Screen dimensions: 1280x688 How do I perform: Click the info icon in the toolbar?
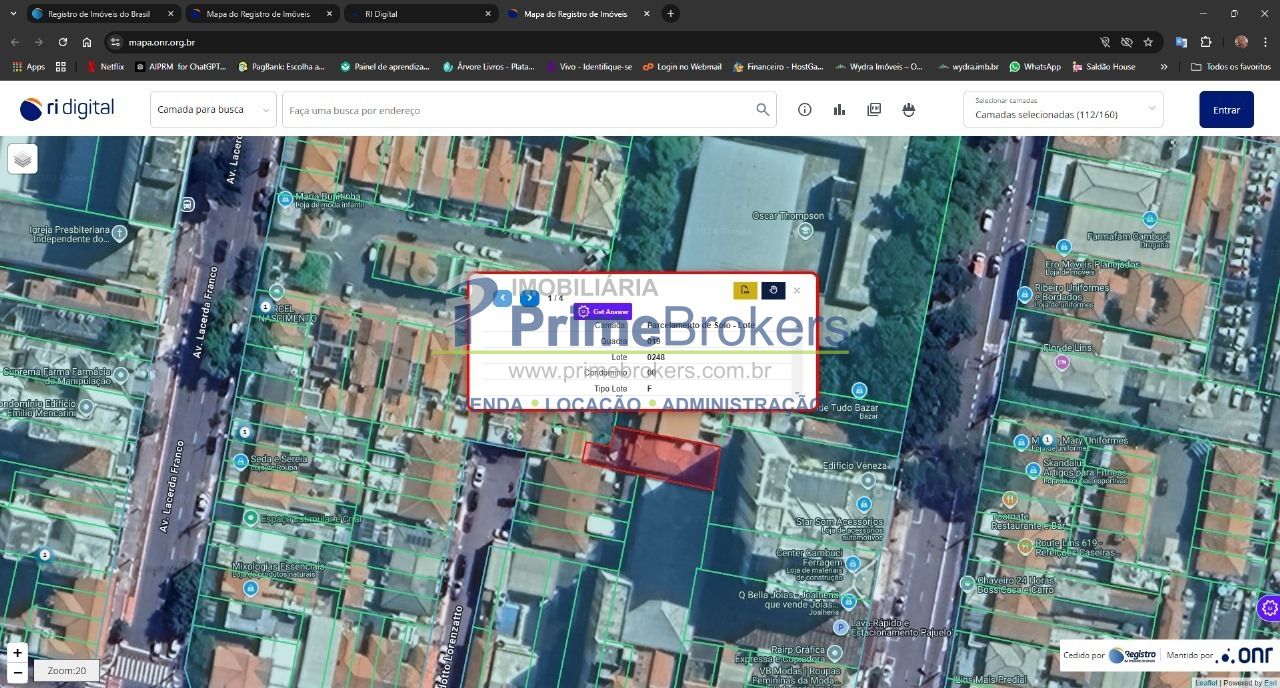pyautogui.click(x=805, y=110)
